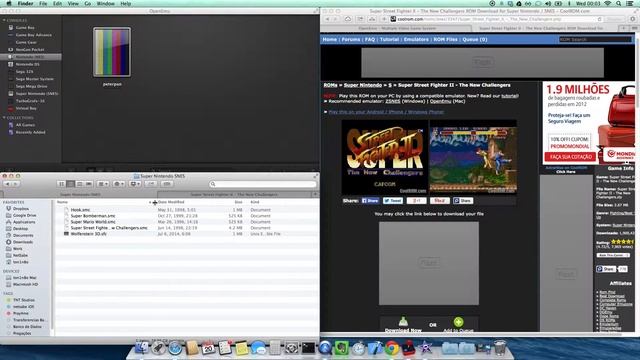Click Forums link on CoolROM navigation bar

point(351,40)
